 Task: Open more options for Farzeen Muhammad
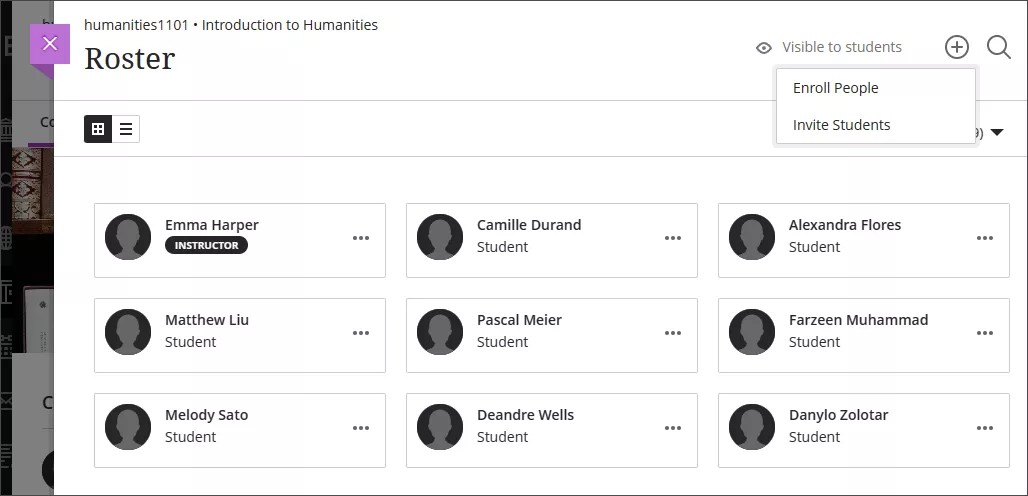(985, 333)
